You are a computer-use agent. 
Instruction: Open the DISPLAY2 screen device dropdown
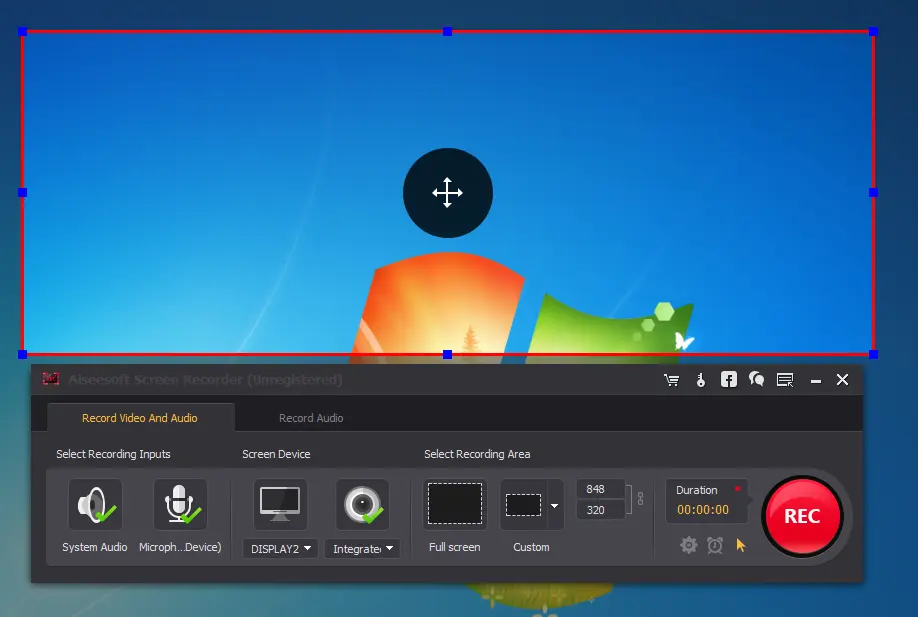pyautogui.click(x=279, y=547)
